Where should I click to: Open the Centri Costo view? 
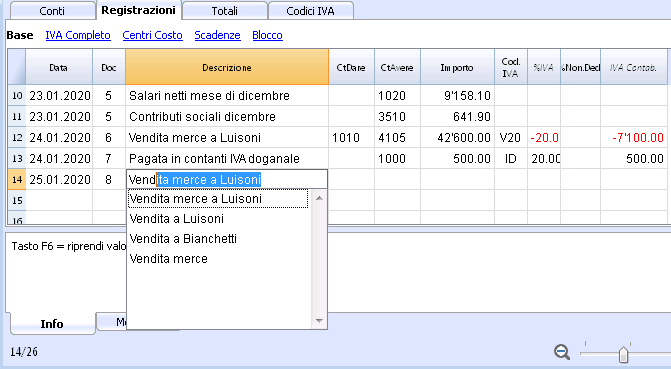tap(152, 35)
